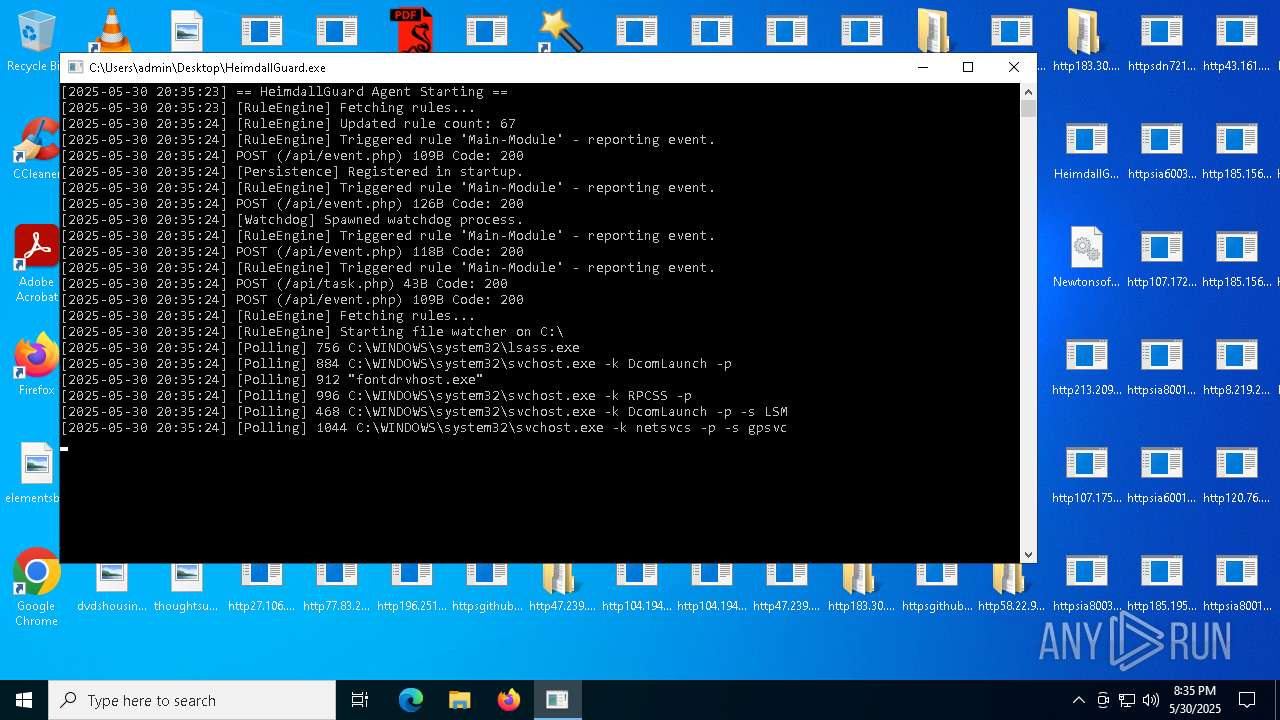
Task: Select the httpsdn721... desktop file
Action: click(1162, 41)
